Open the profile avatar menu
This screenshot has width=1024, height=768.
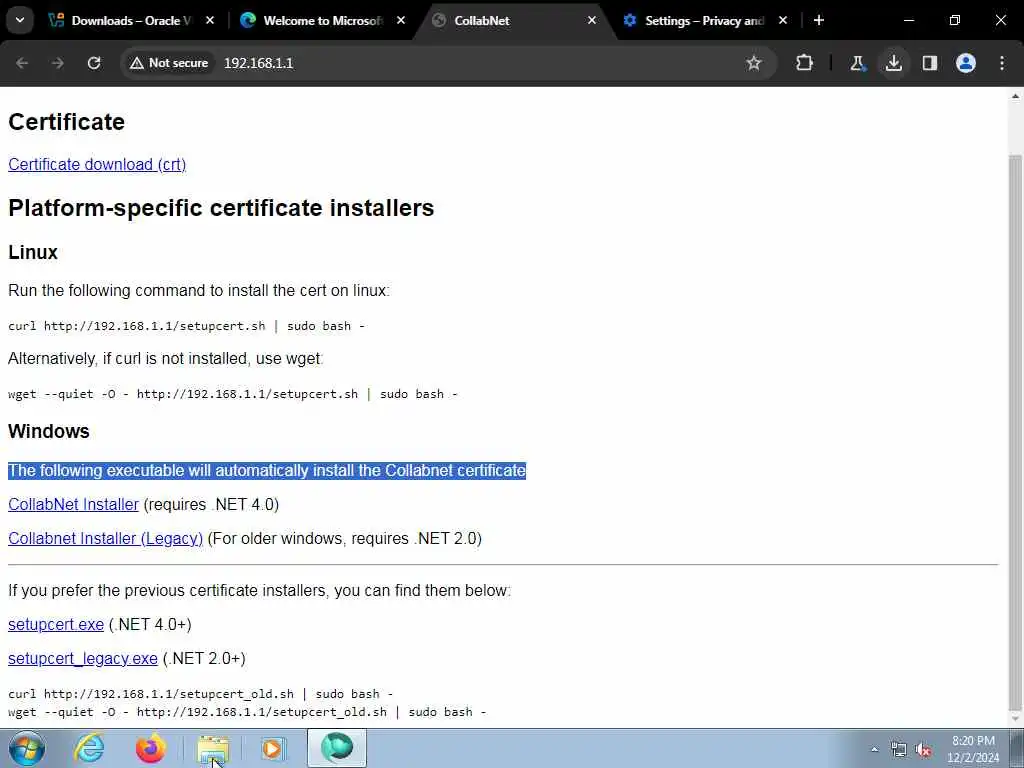[966, 63]
